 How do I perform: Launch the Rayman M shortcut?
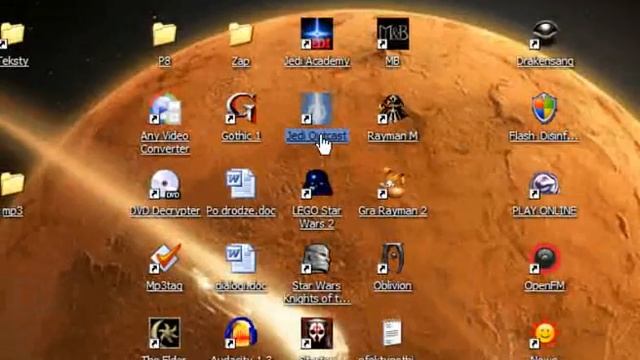(x=393, y=109)
